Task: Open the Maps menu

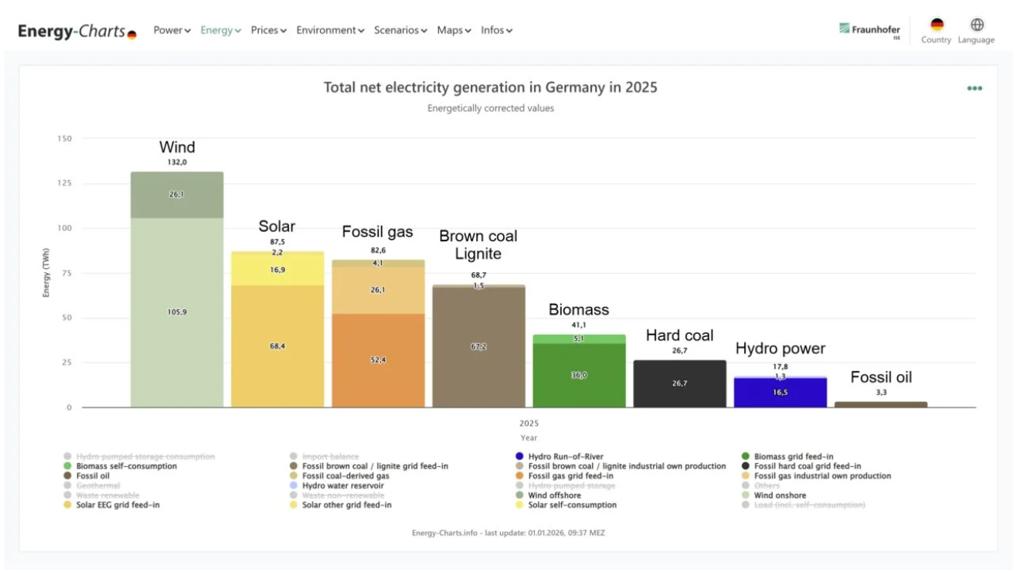Action: coord(454,31)
